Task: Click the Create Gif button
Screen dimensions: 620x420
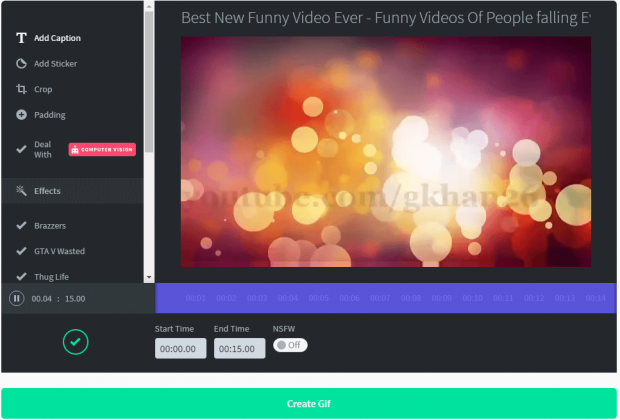Action: [309, 404]
